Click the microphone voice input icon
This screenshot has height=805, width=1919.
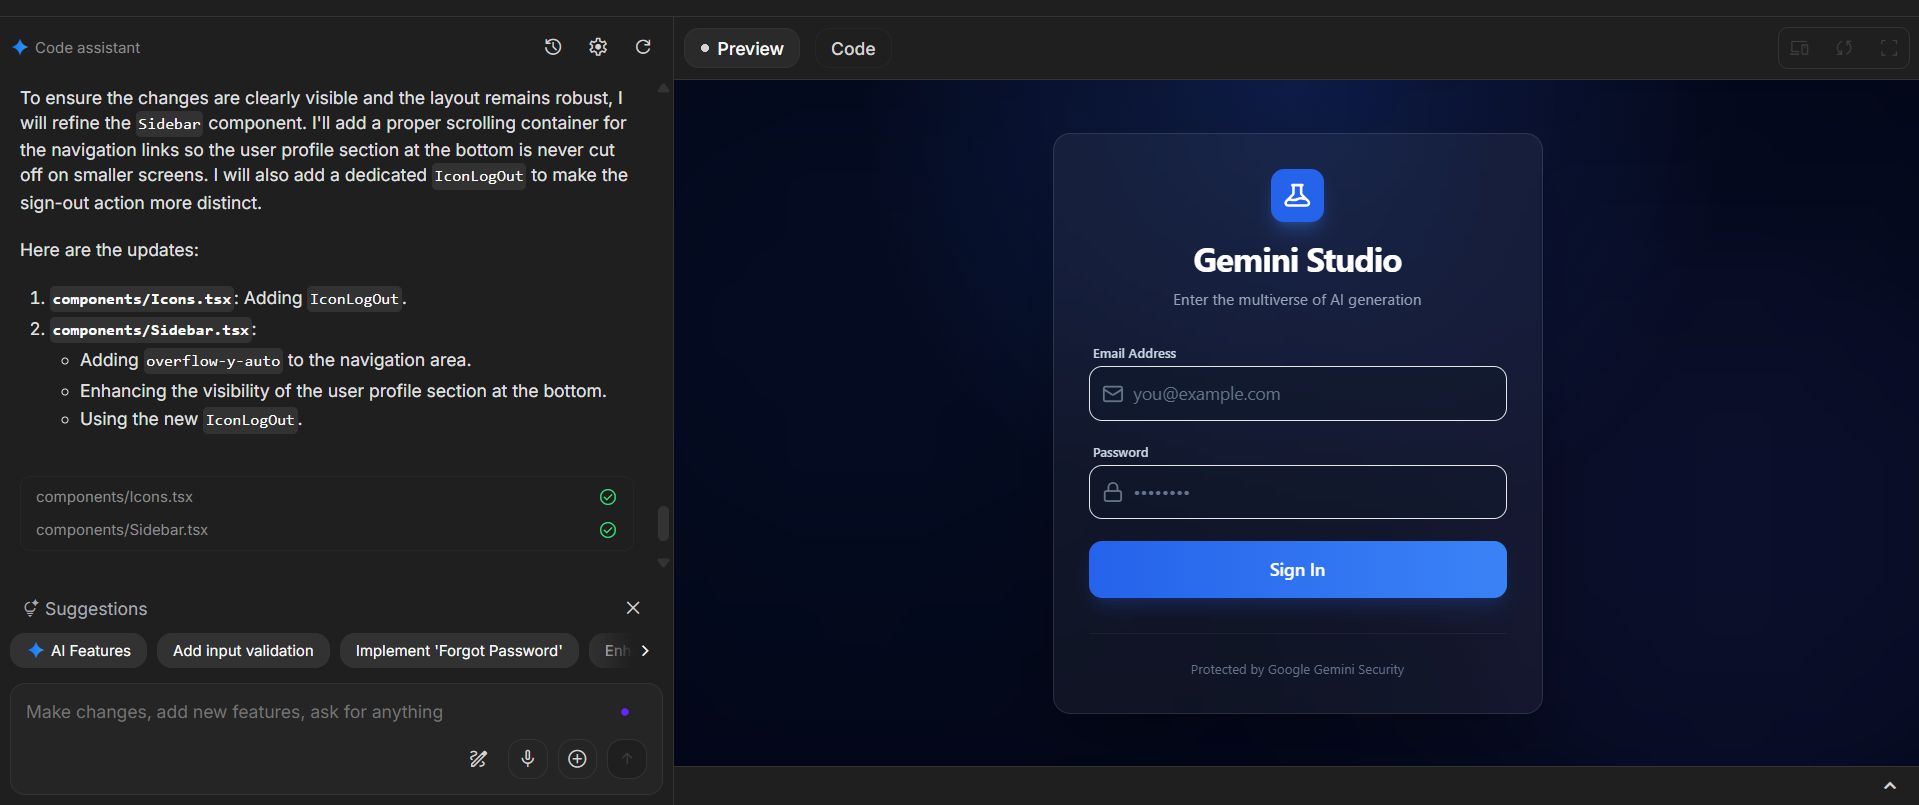pyautogui.click(x=528, y=759)
